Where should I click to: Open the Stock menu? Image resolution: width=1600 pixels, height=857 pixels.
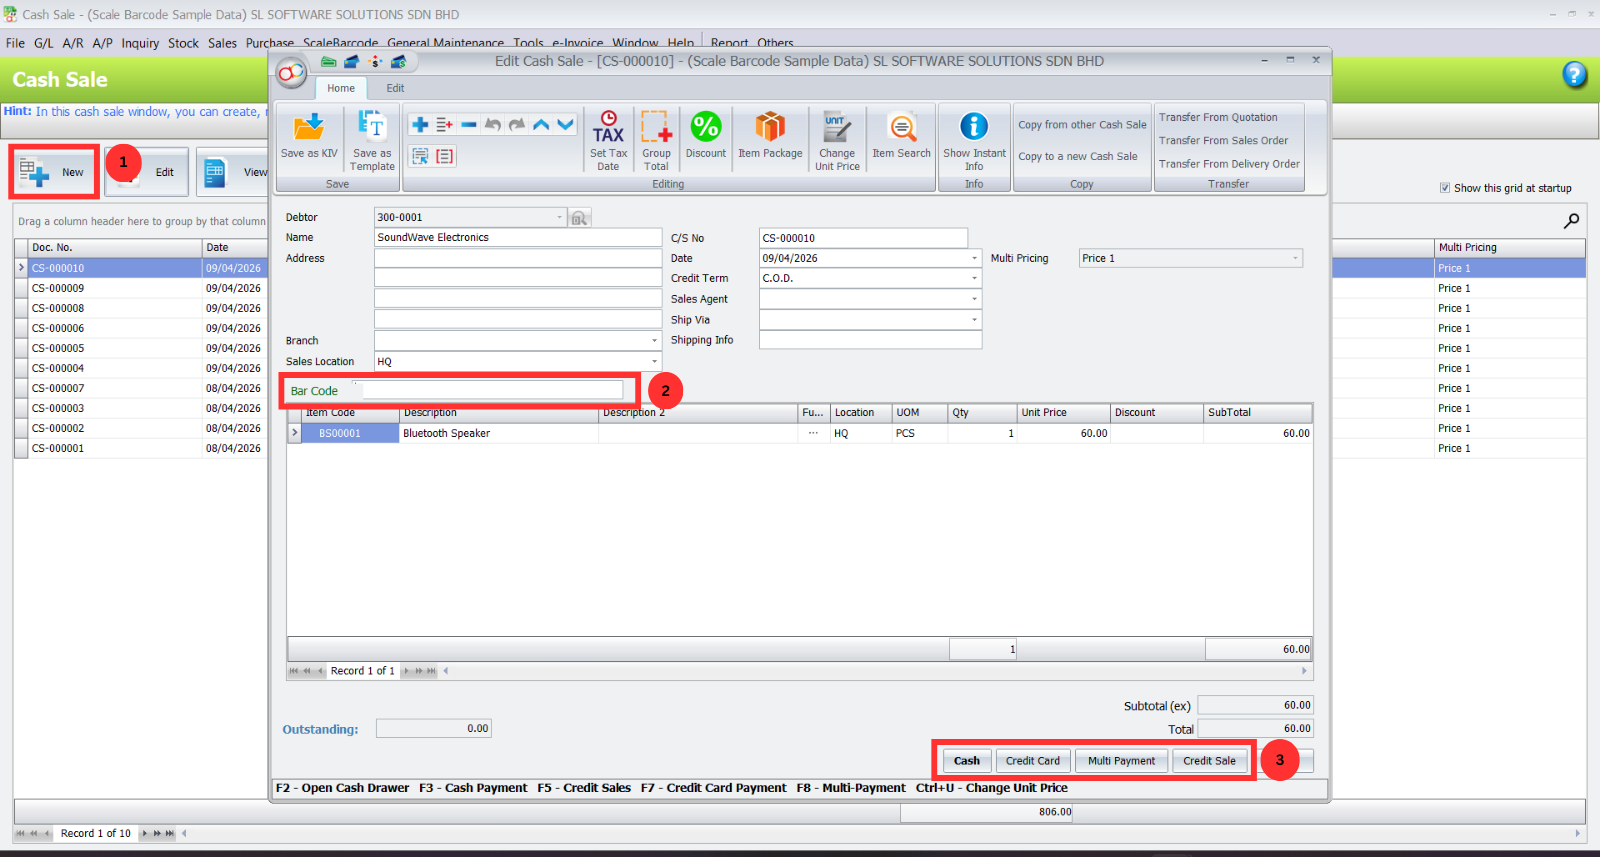[x=183, y=43]
